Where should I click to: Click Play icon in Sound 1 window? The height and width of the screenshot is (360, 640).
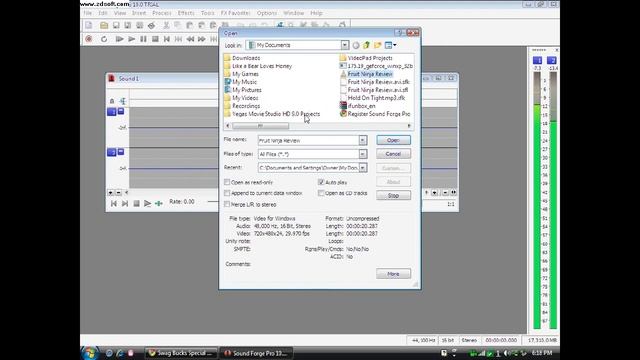[x=147, y=203]
